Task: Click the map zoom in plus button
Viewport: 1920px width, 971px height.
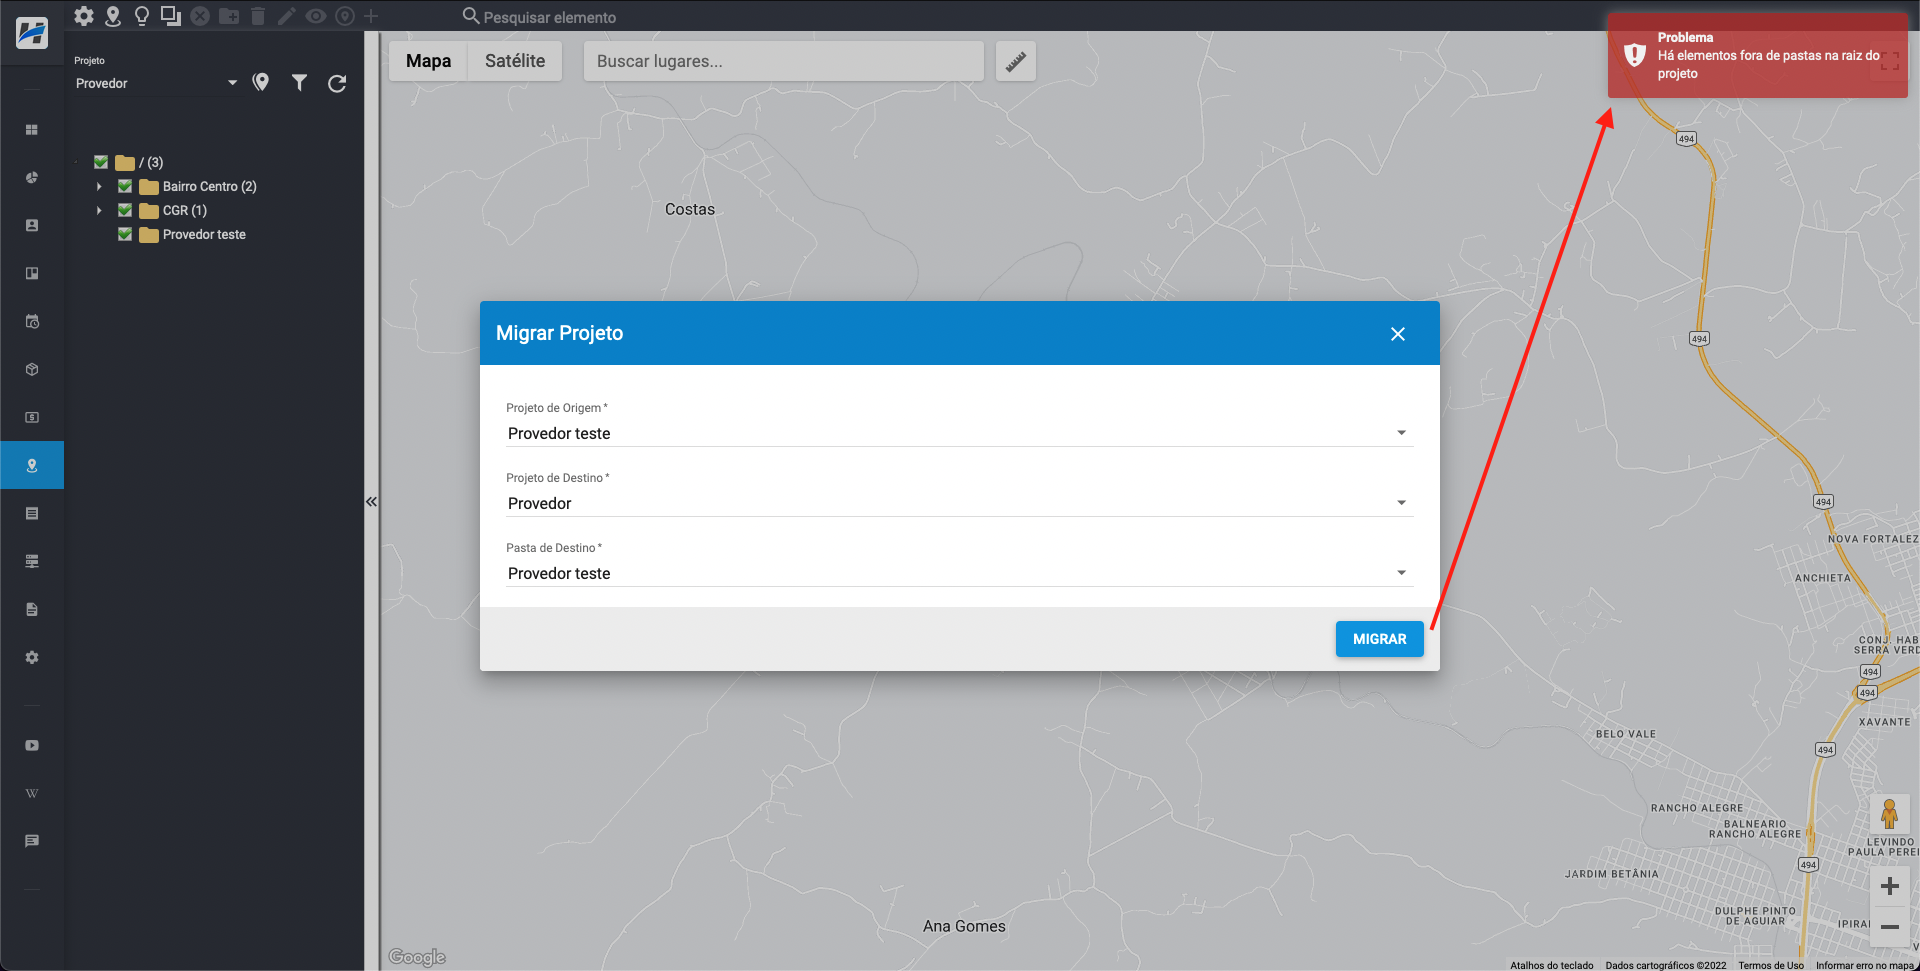Action: pyautogui.click(x=1889, y=886)
